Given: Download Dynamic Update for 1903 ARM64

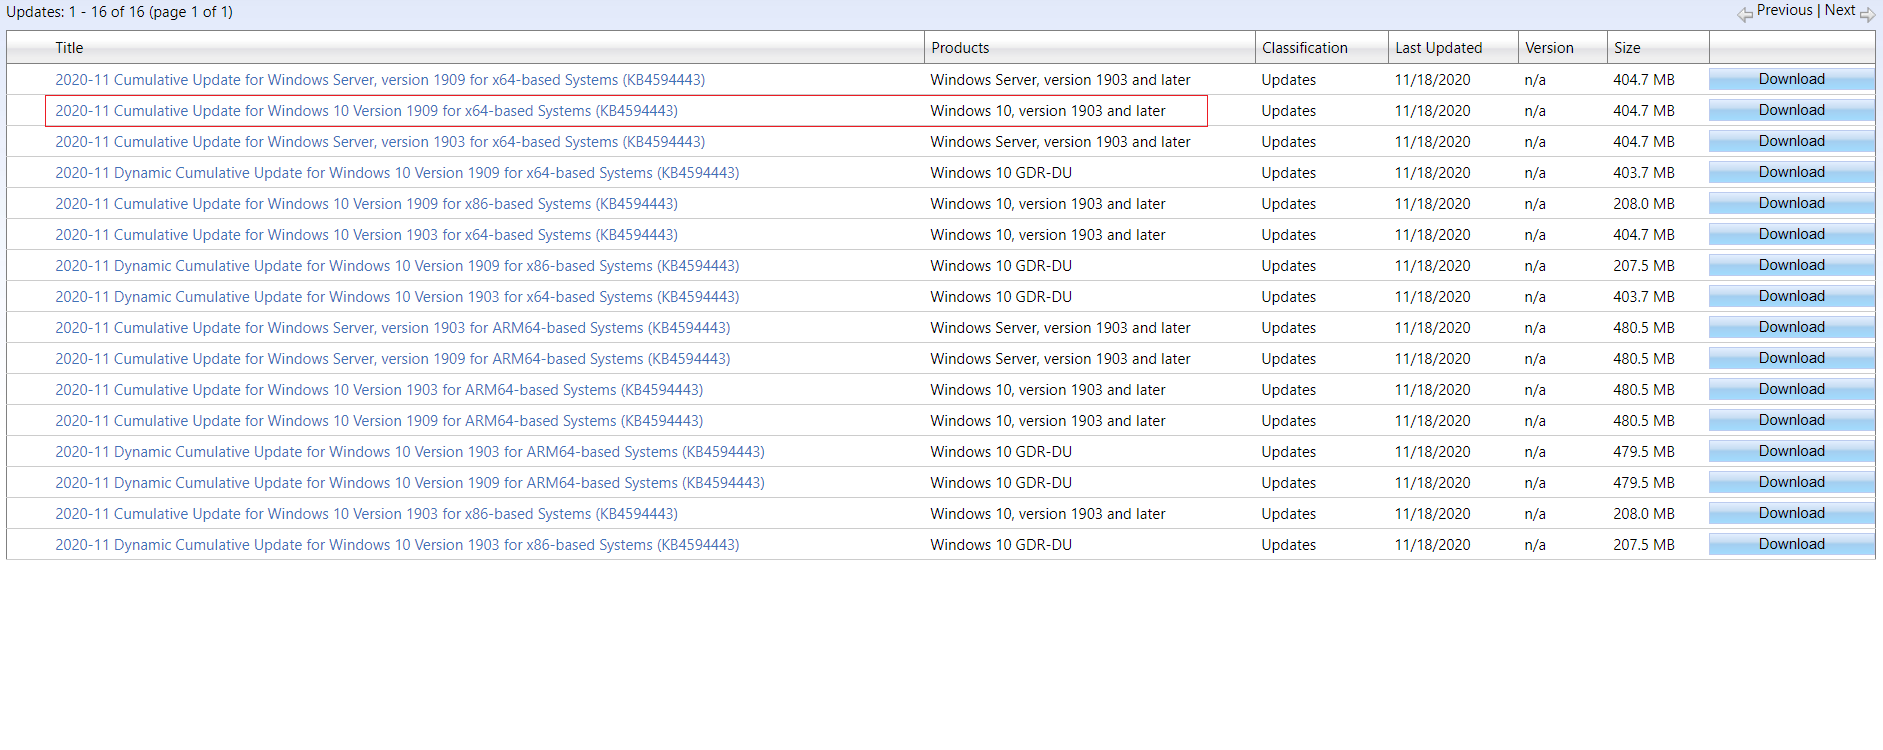Looking at the screenshot, I should pyautogui.click(x=1791, y=451).
